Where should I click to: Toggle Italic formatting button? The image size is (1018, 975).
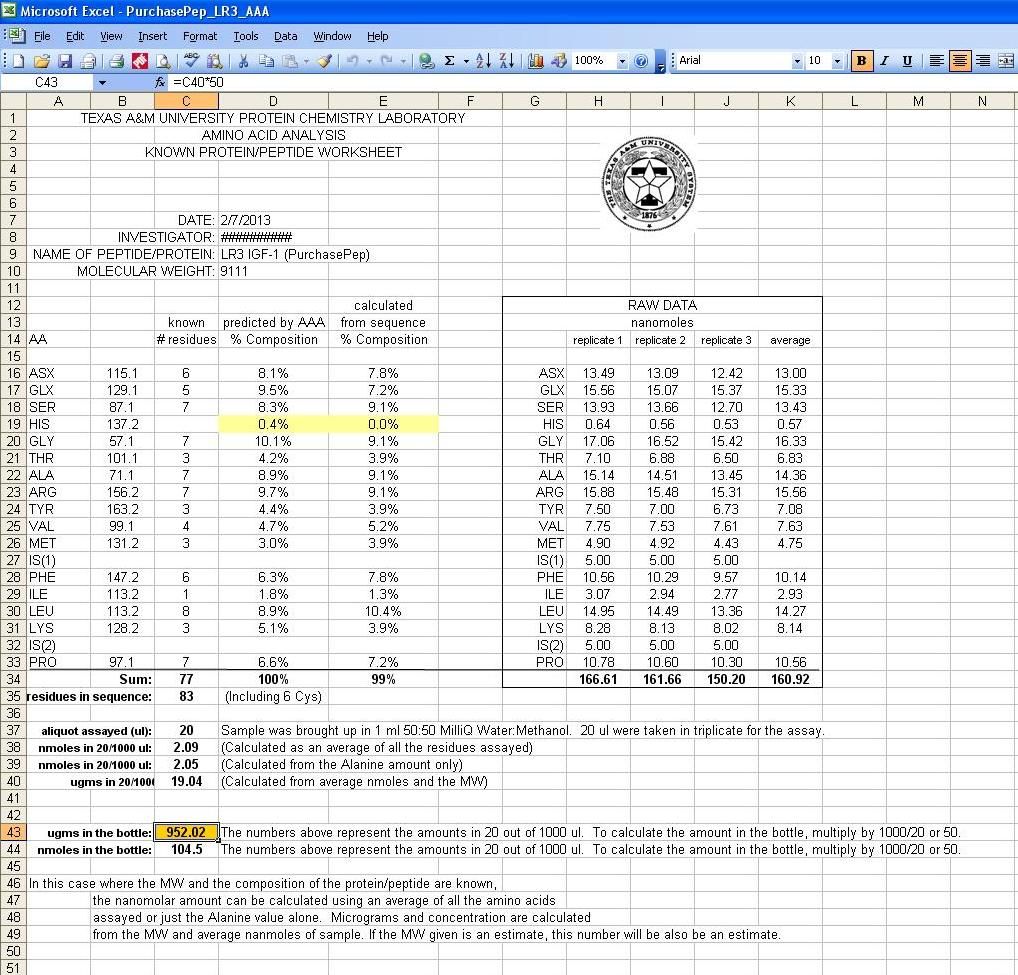[884, 61]
